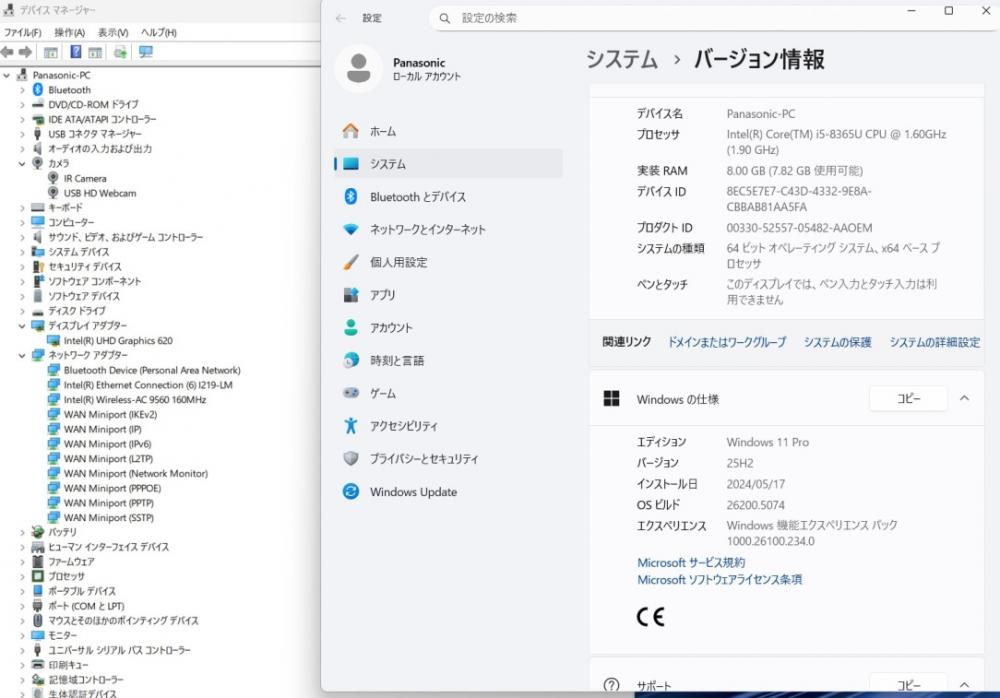Click コピー button for Windows の仕様
Viewport: 1000px width, 698px height.
click(x=908, y=399)
